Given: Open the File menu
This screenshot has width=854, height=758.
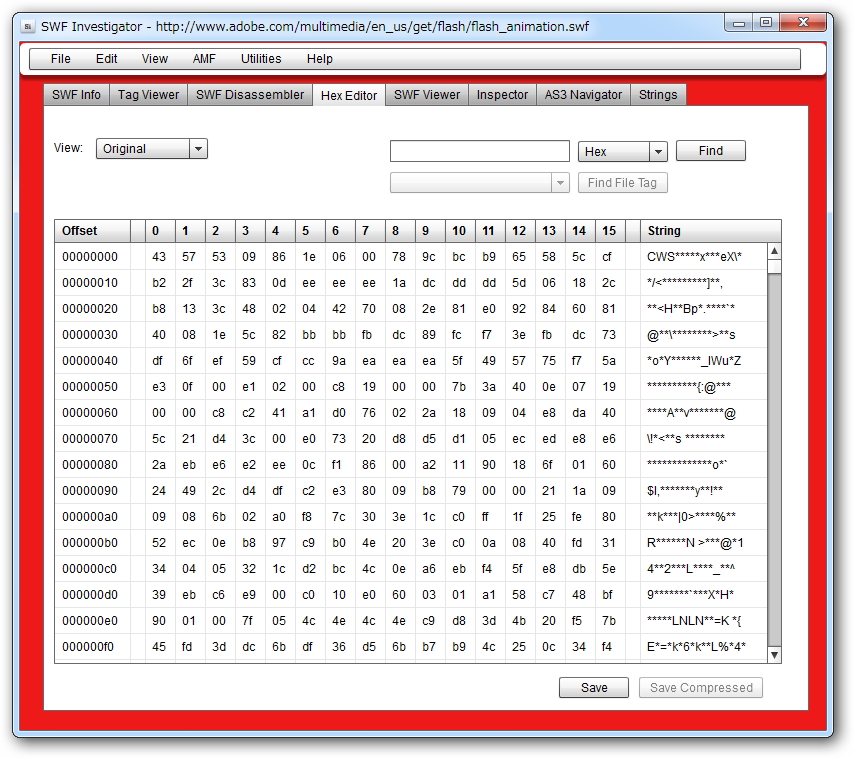Looking at the screenshot, I should [60, 59].
